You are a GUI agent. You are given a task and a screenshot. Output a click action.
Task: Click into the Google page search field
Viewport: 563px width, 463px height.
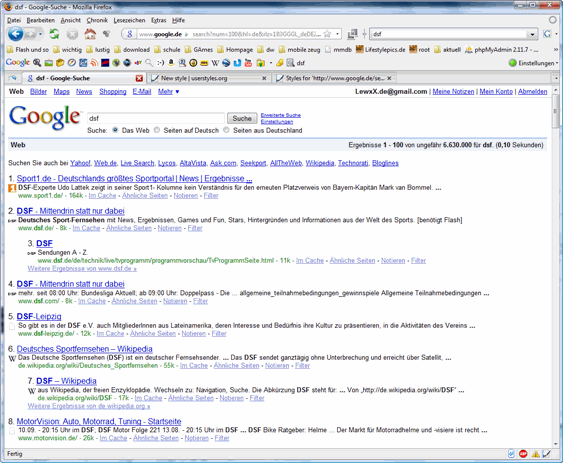tap(156, 118)
